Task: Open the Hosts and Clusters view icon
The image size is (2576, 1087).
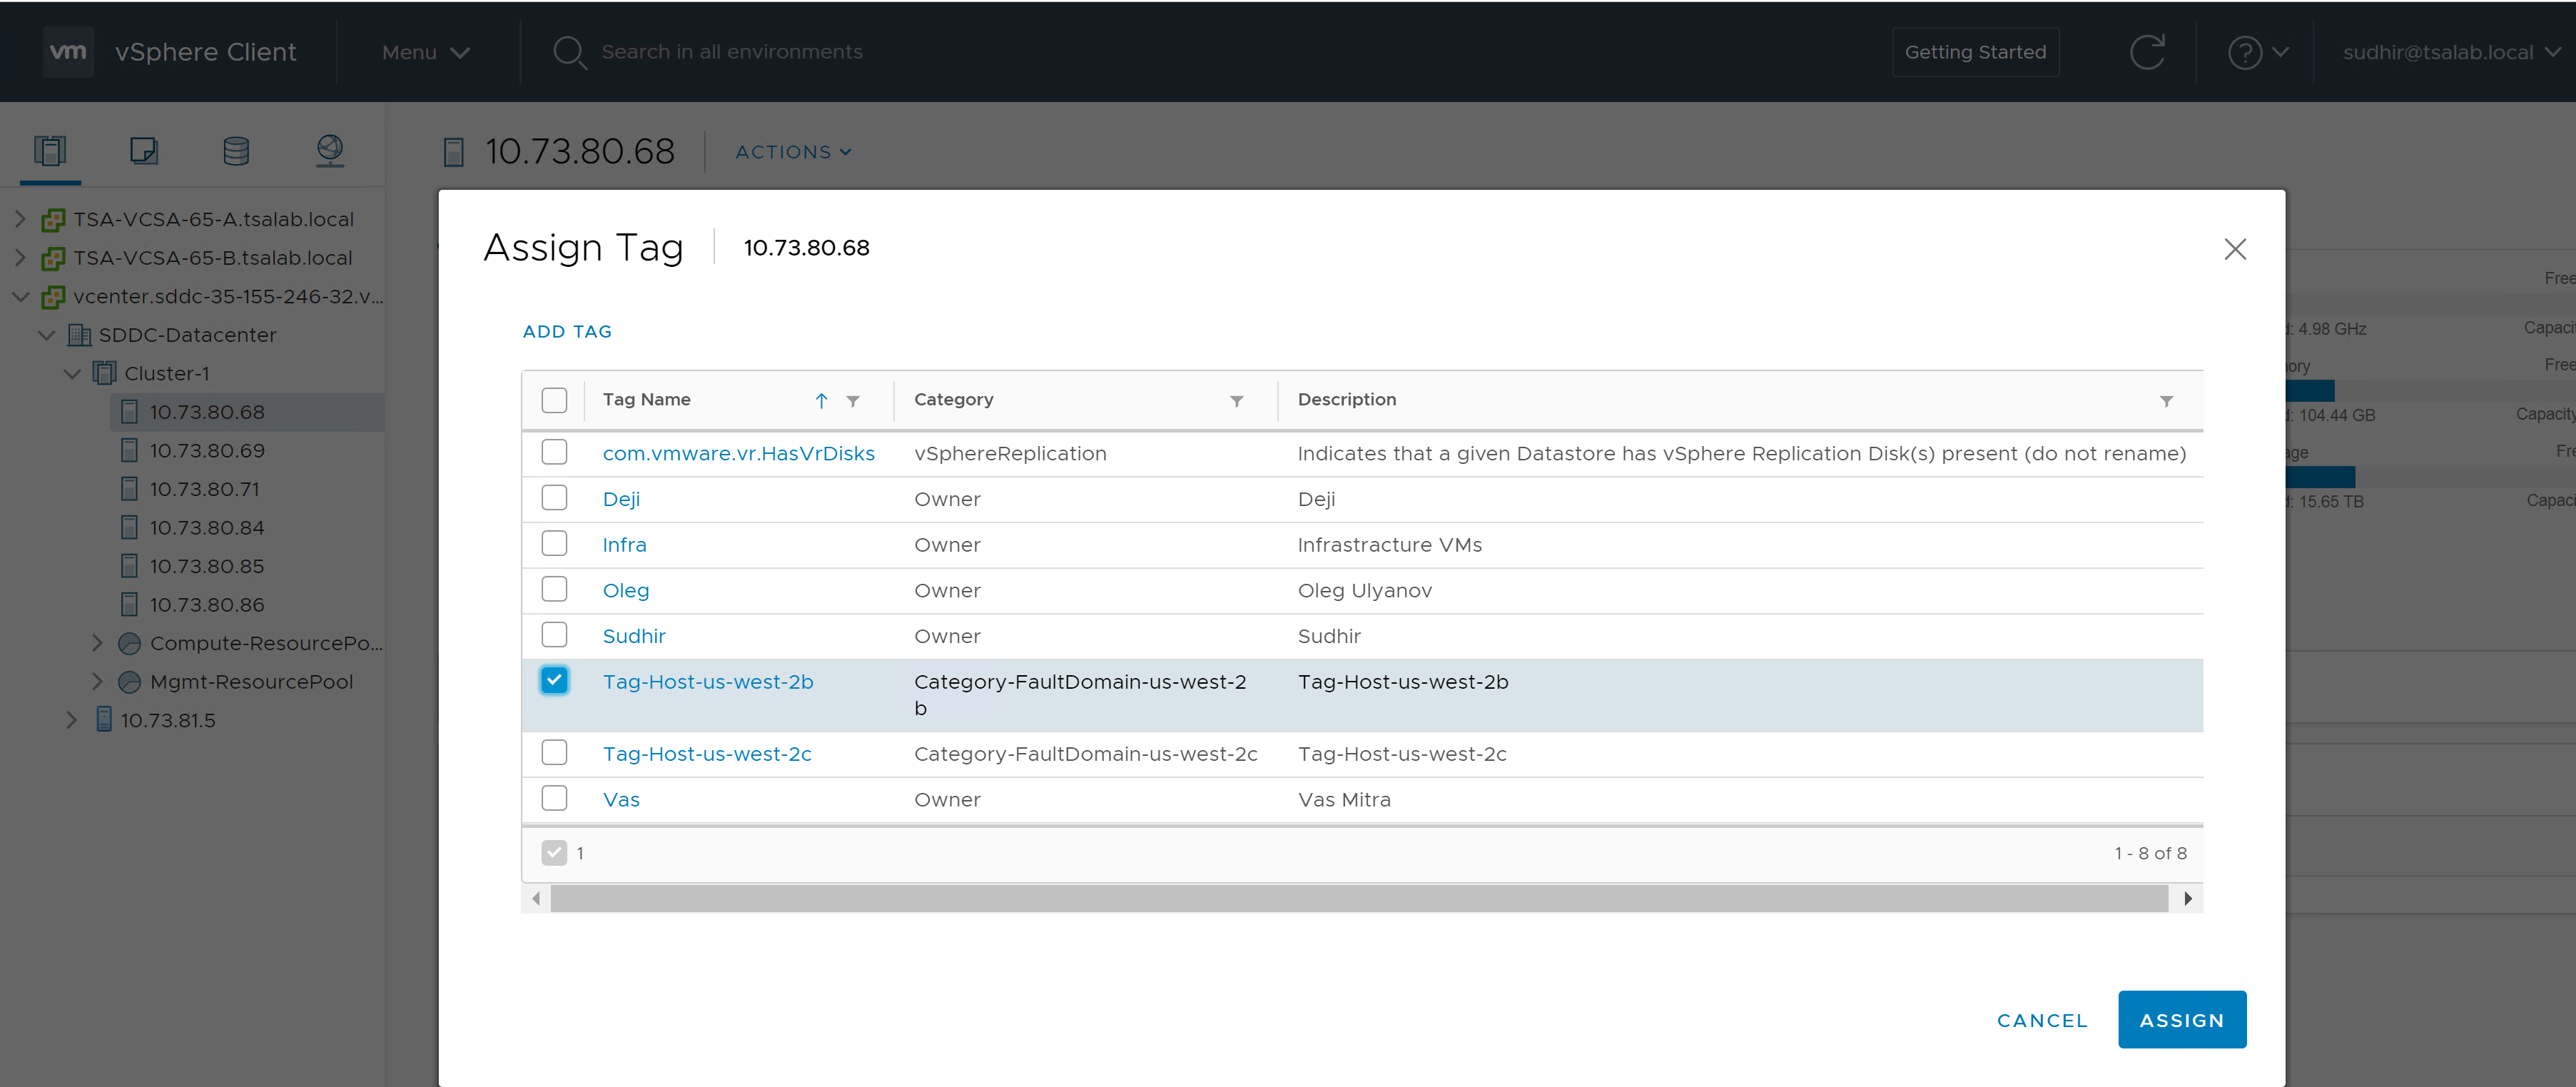Action: (x=49, y=151)
